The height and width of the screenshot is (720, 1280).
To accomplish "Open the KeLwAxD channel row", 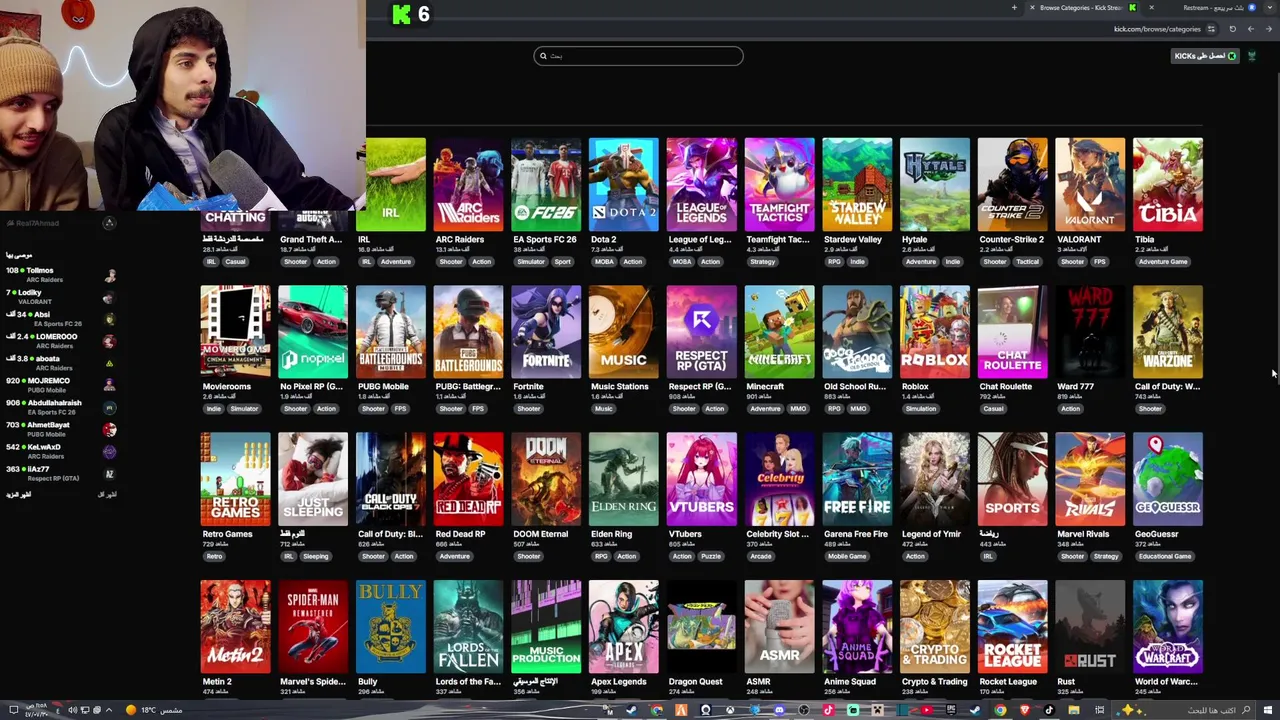I will click(x=60, y=451).
